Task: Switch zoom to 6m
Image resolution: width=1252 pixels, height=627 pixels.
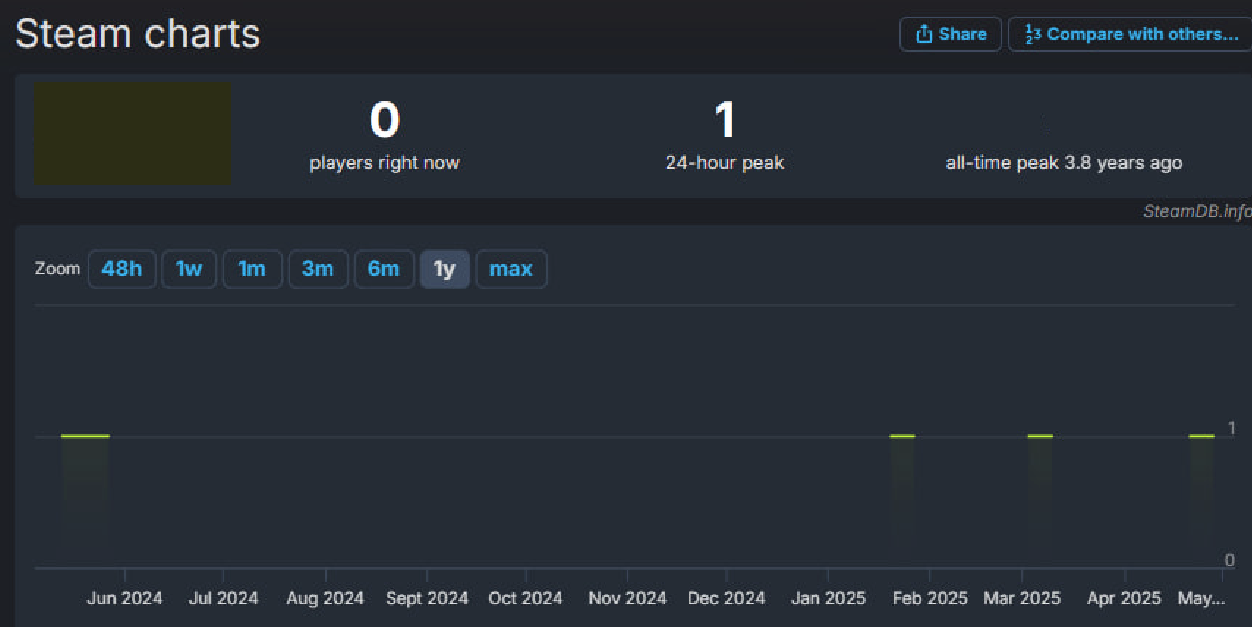Action: pyautogui.click(x=384, y=269)
